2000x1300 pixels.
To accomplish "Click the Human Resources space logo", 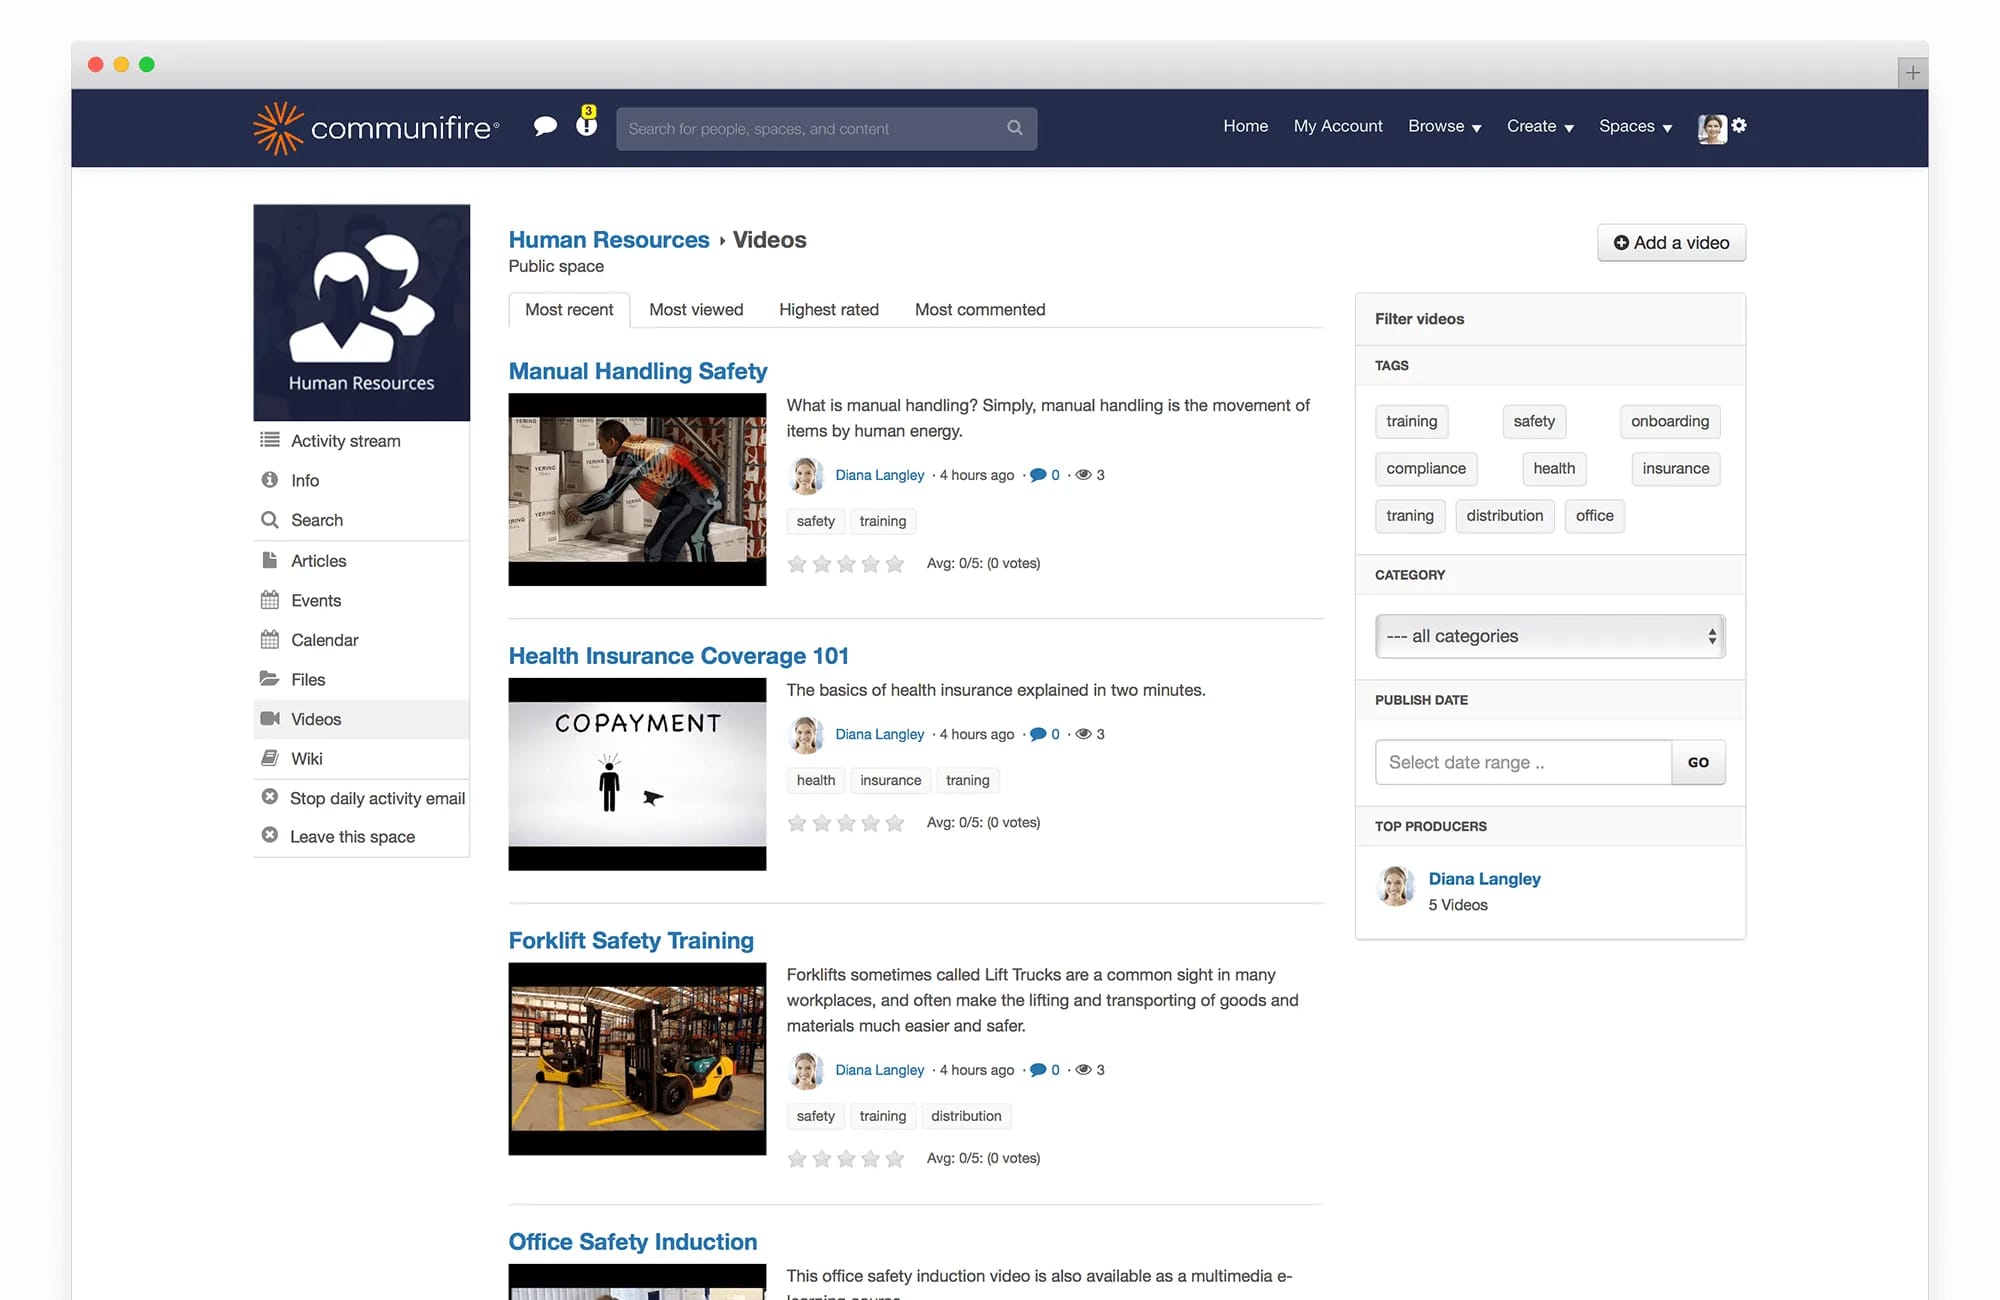I will [361, 312].
